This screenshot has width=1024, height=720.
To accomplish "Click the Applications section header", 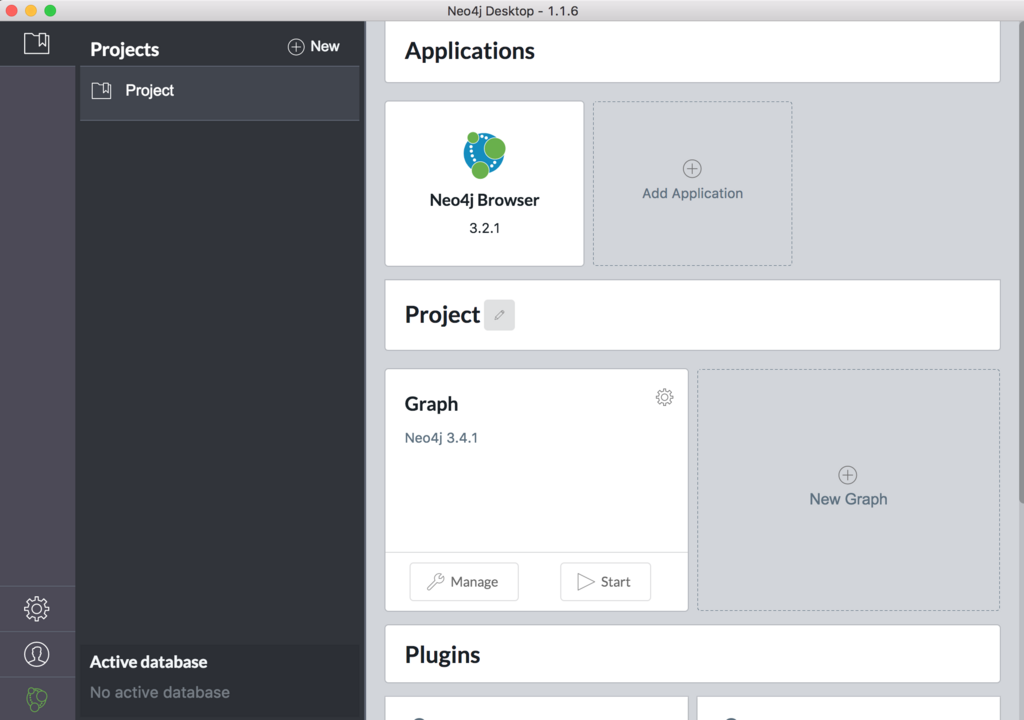I will point(692,52).
